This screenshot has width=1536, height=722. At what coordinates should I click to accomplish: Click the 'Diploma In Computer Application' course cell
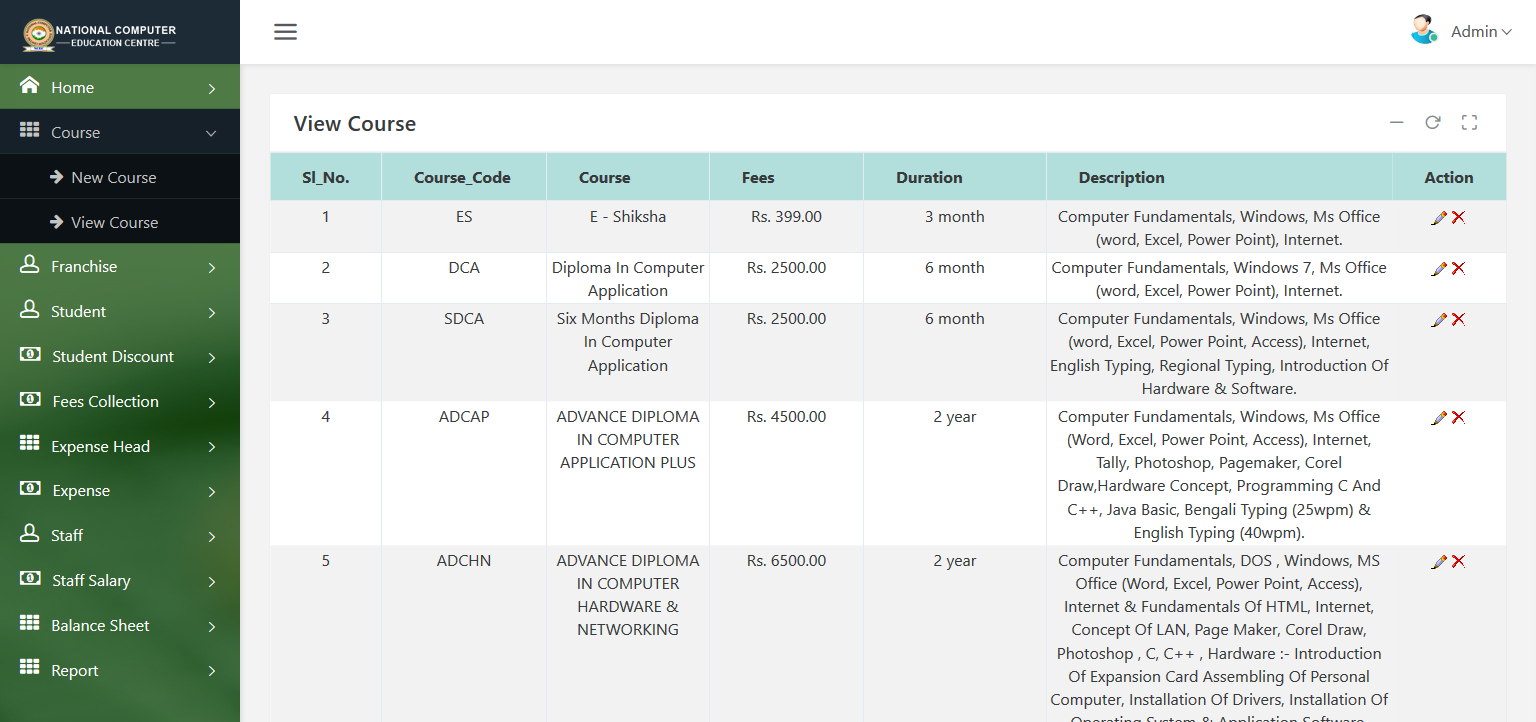tap(628, 279)
